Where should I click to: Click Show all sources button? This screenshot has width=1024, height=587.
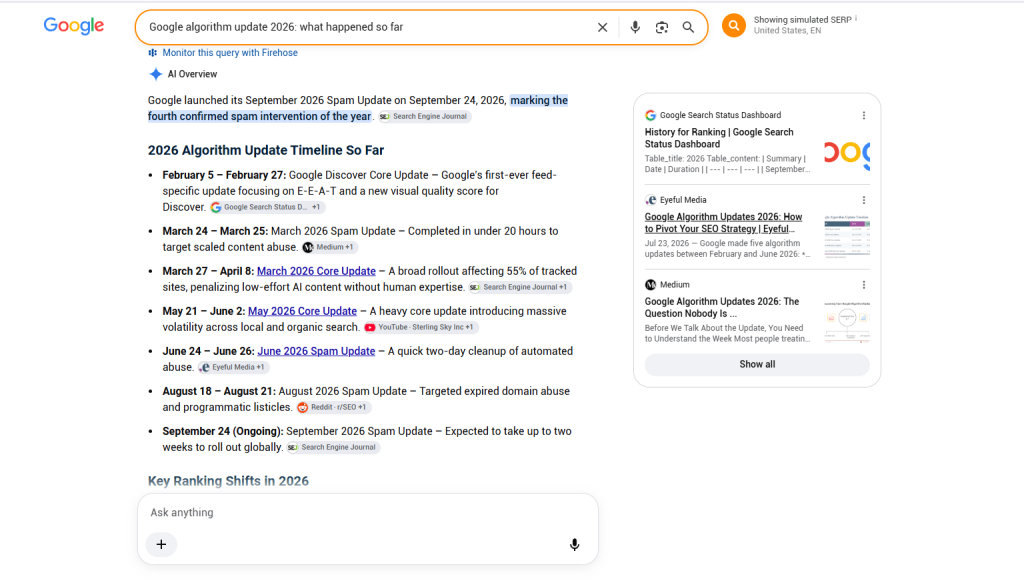click(x=757, y=364)
